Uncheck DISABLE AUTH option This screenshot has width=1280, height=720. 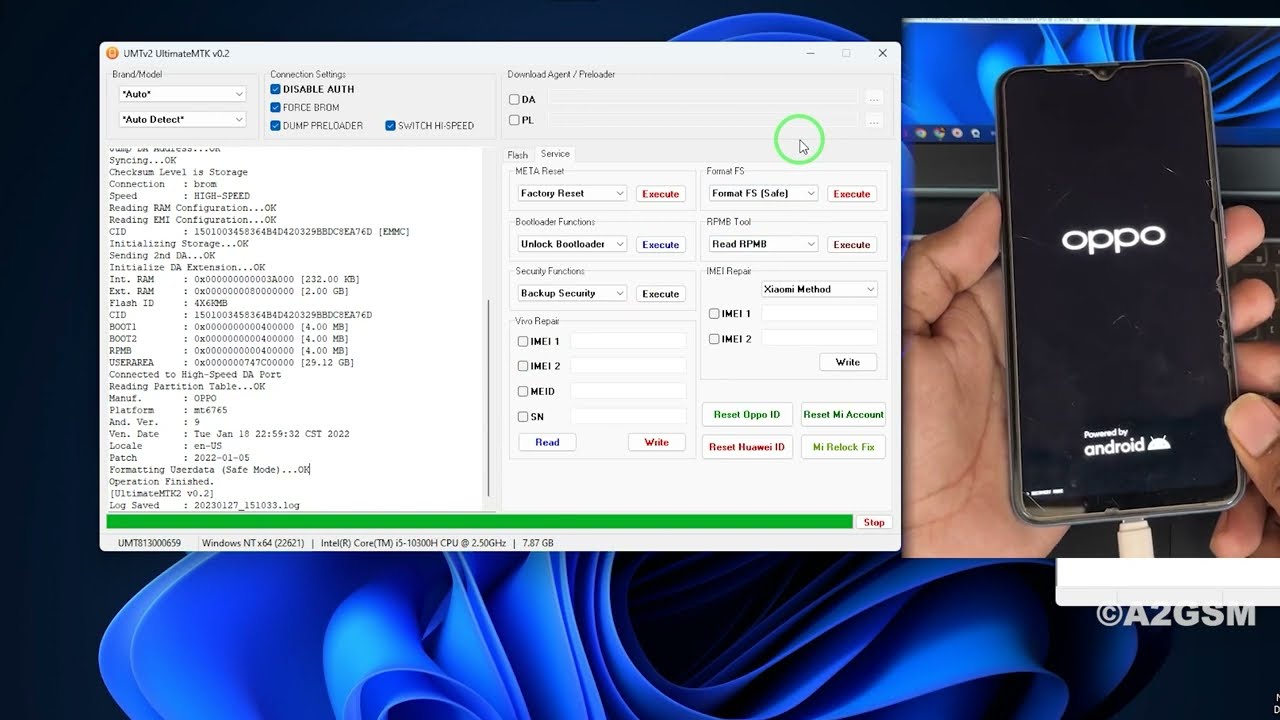tap(275, 89)
